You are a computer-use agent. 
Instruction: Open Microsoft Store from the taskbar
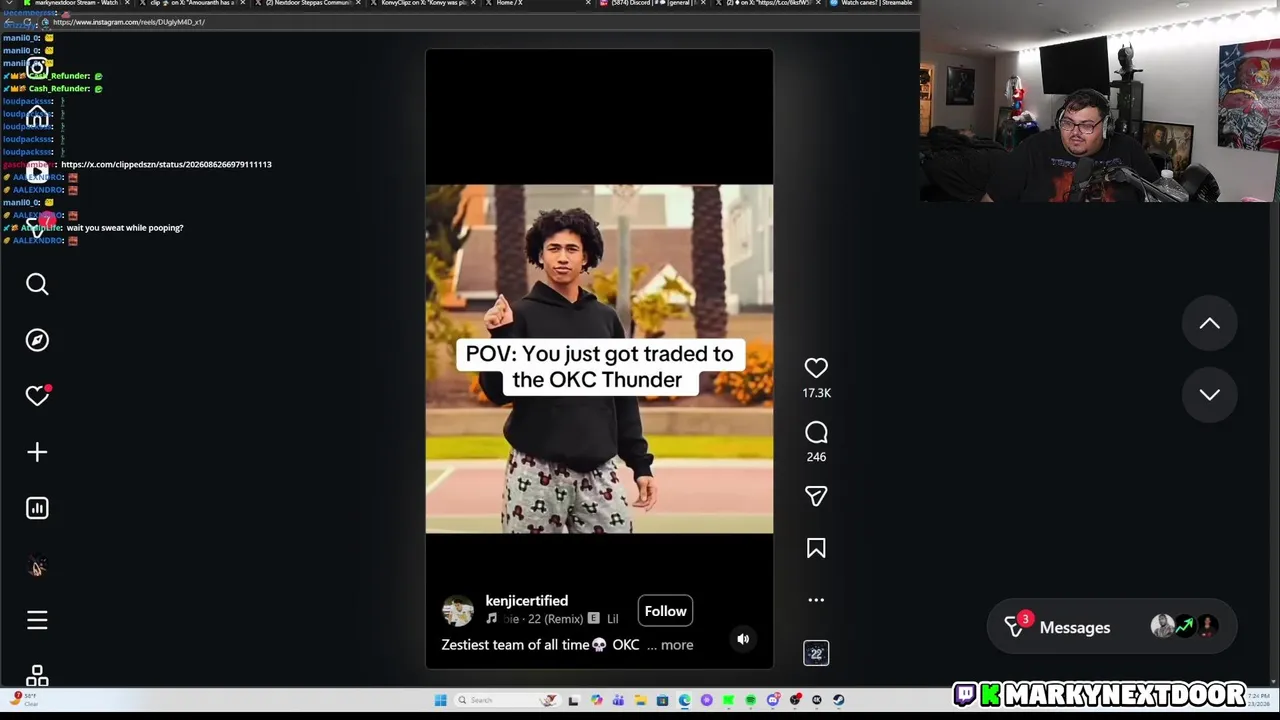click(662, 700)
